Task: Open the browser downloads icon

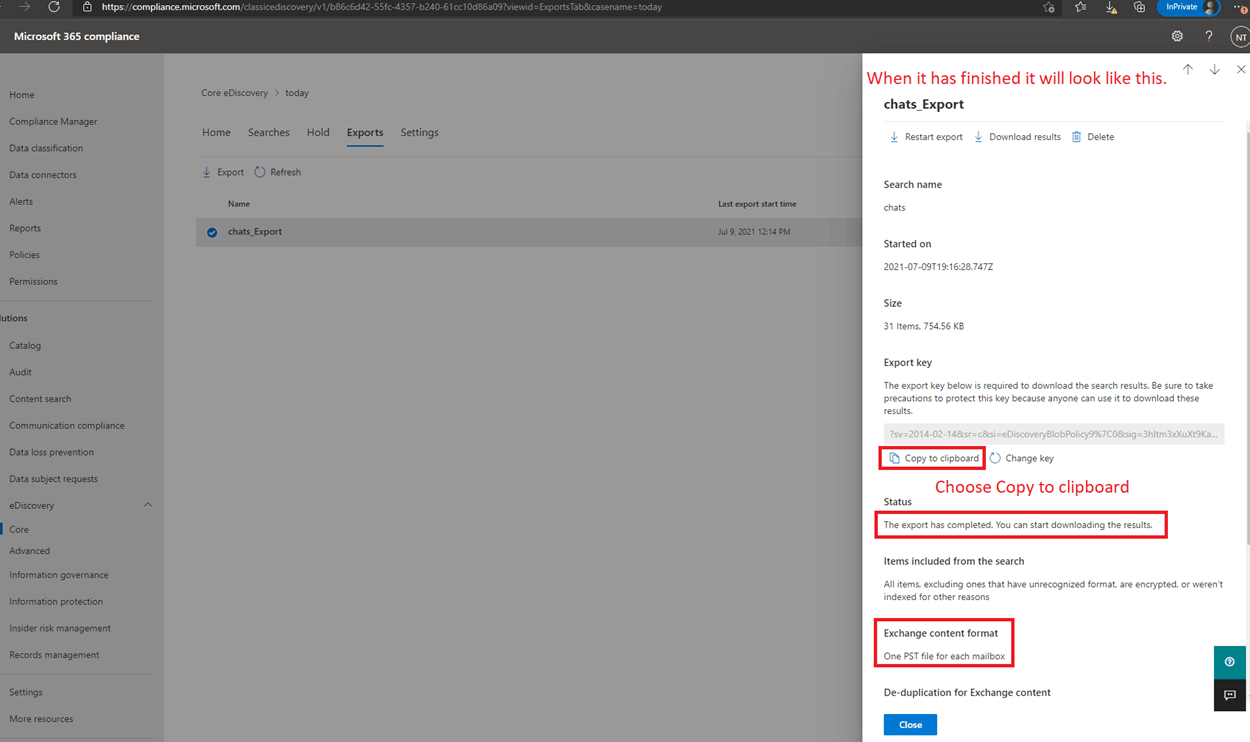Action: click(1111, 7)
